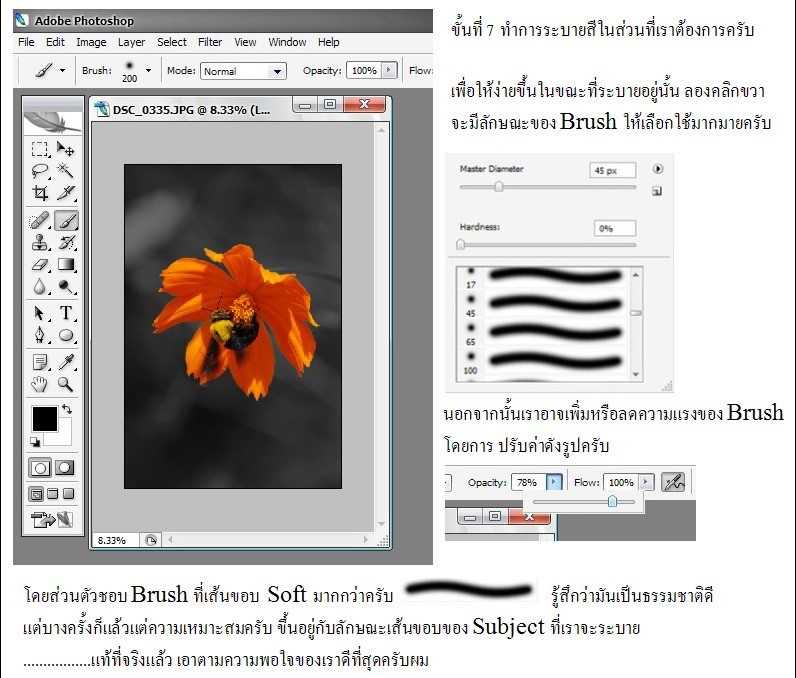The height and width of the screenshot is (678, 796).
Task: Select the Brush tool in toolbox
Action: [66, 220]
